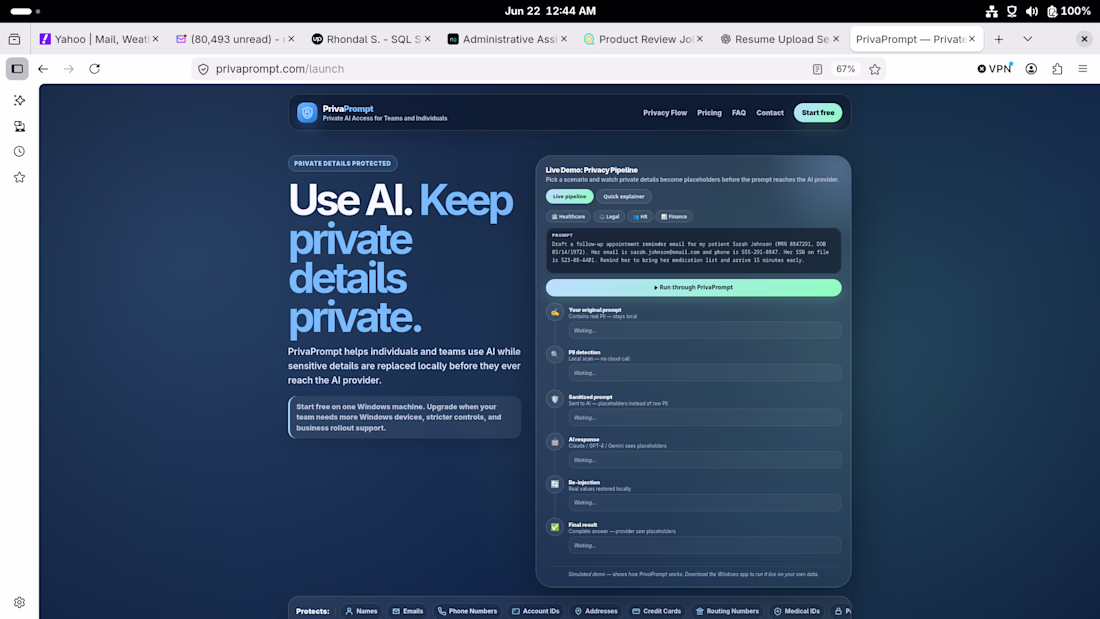Open the 67% zoom level control
This screenshot has height=619, width=1100.
click(845, 69)
